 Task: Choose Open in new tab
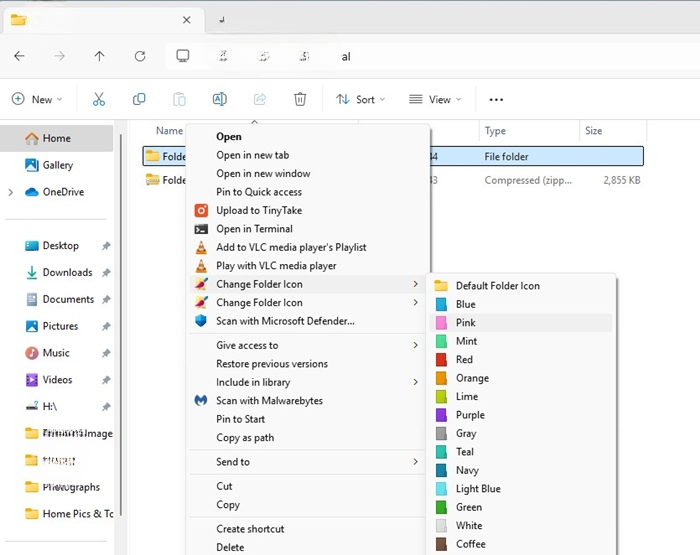[x=253, y=155]
